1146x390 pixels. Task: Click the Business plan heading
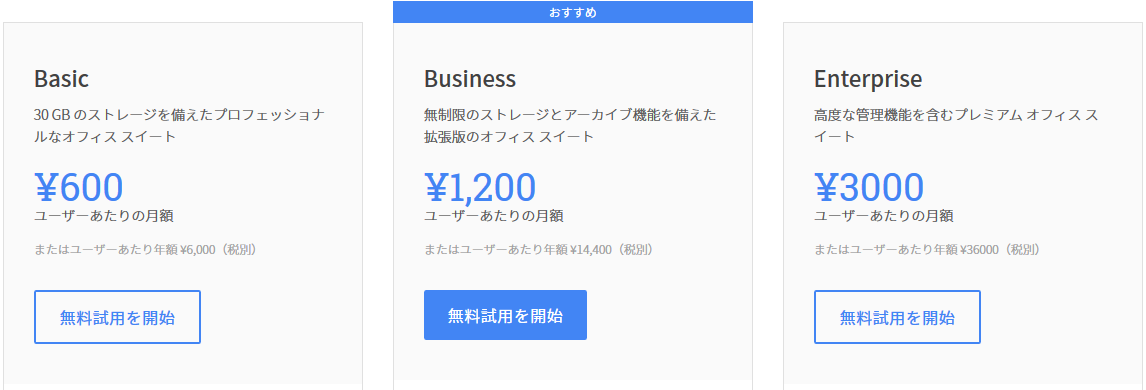coord(470,79)
